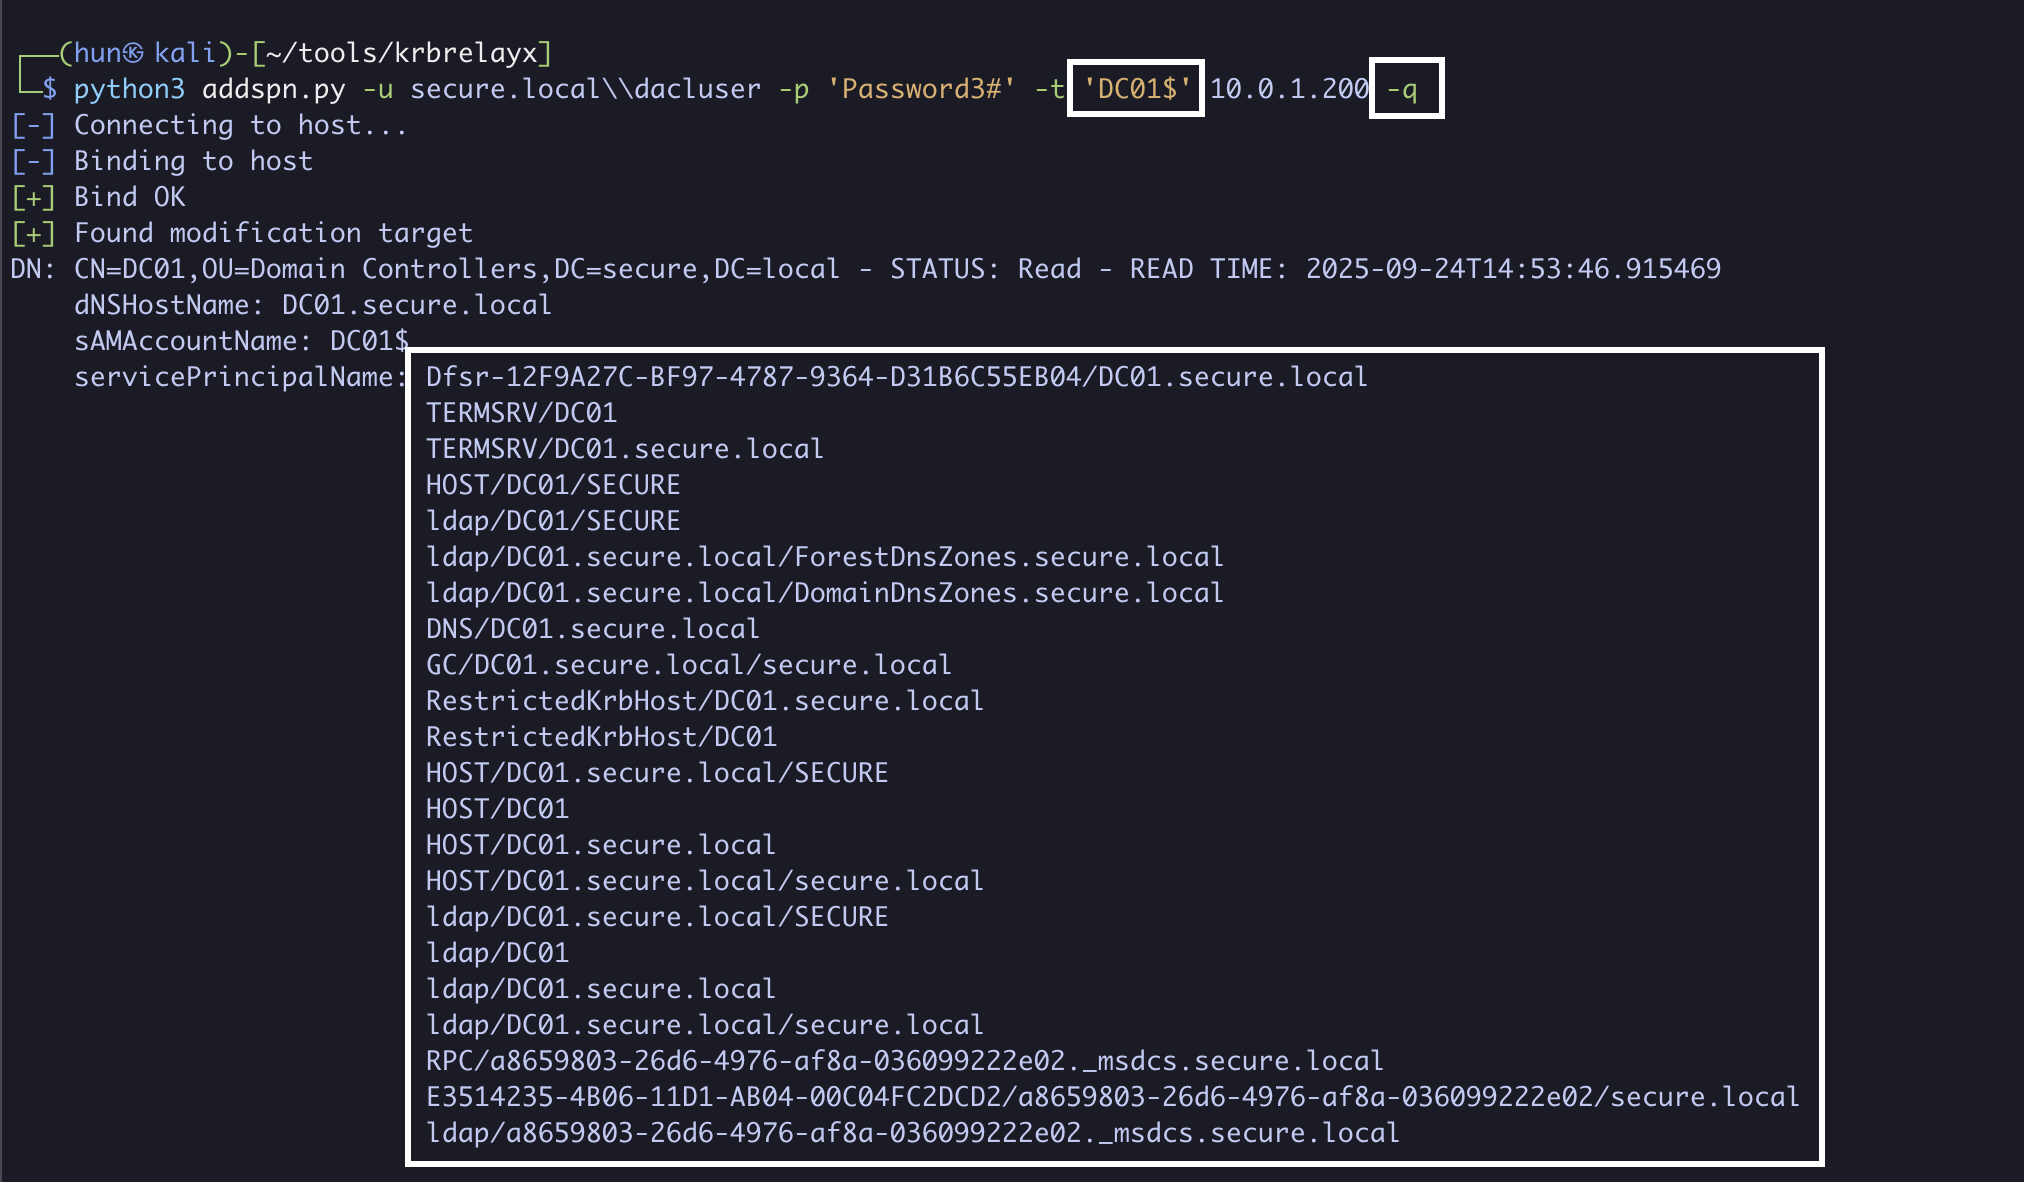
Task: Click the python3 command word
Action: pos(129,89)
